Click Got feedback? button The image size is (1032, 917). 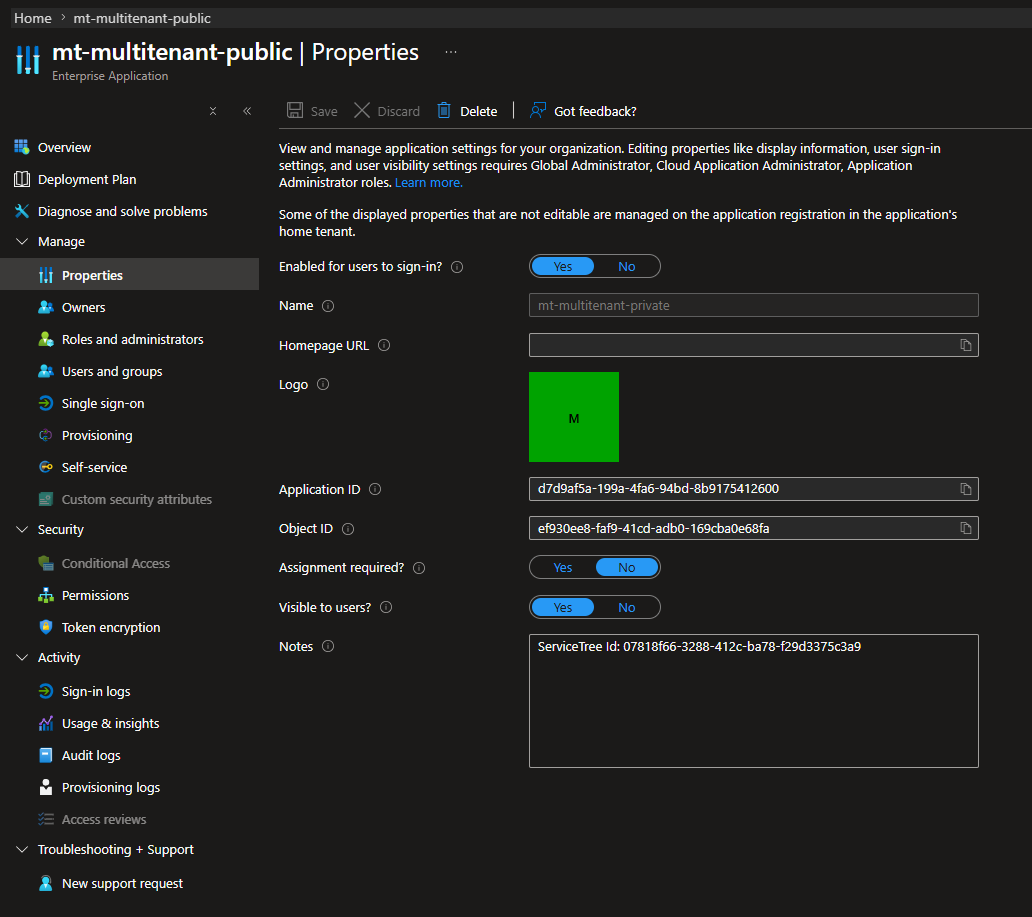click(x=583, y=111)
